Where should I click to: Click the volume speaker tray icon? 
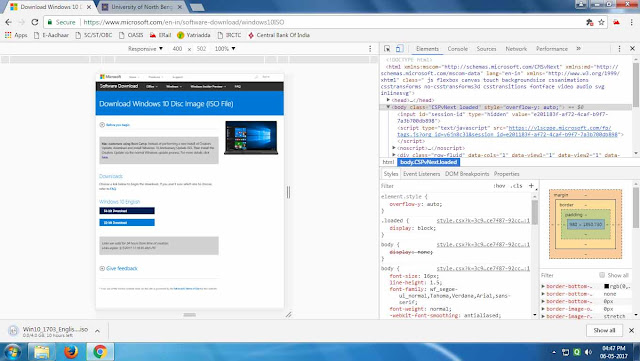[588, 352]
